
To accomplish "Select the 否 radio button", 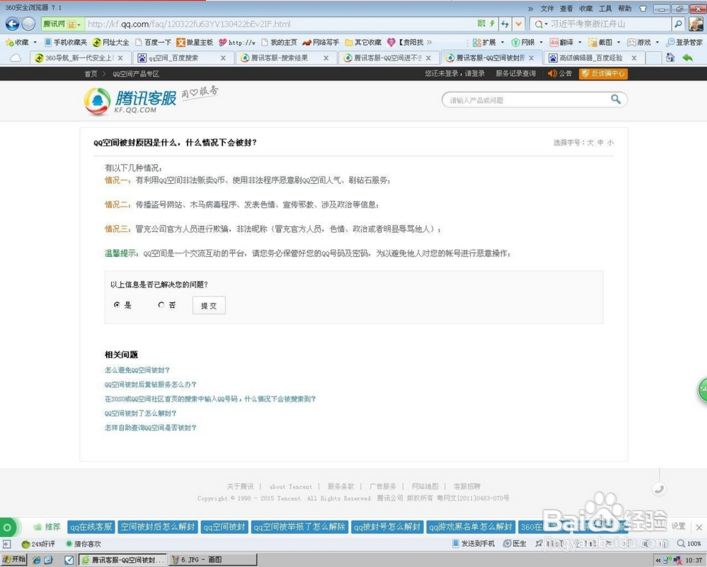I will (x=161, y=305).
